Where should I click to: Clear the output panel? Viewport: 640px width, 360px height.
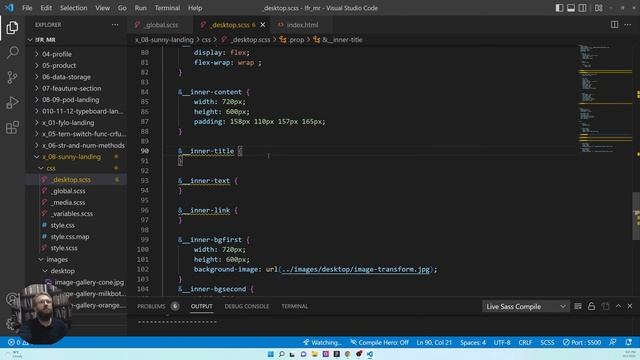tap(578, 306)
